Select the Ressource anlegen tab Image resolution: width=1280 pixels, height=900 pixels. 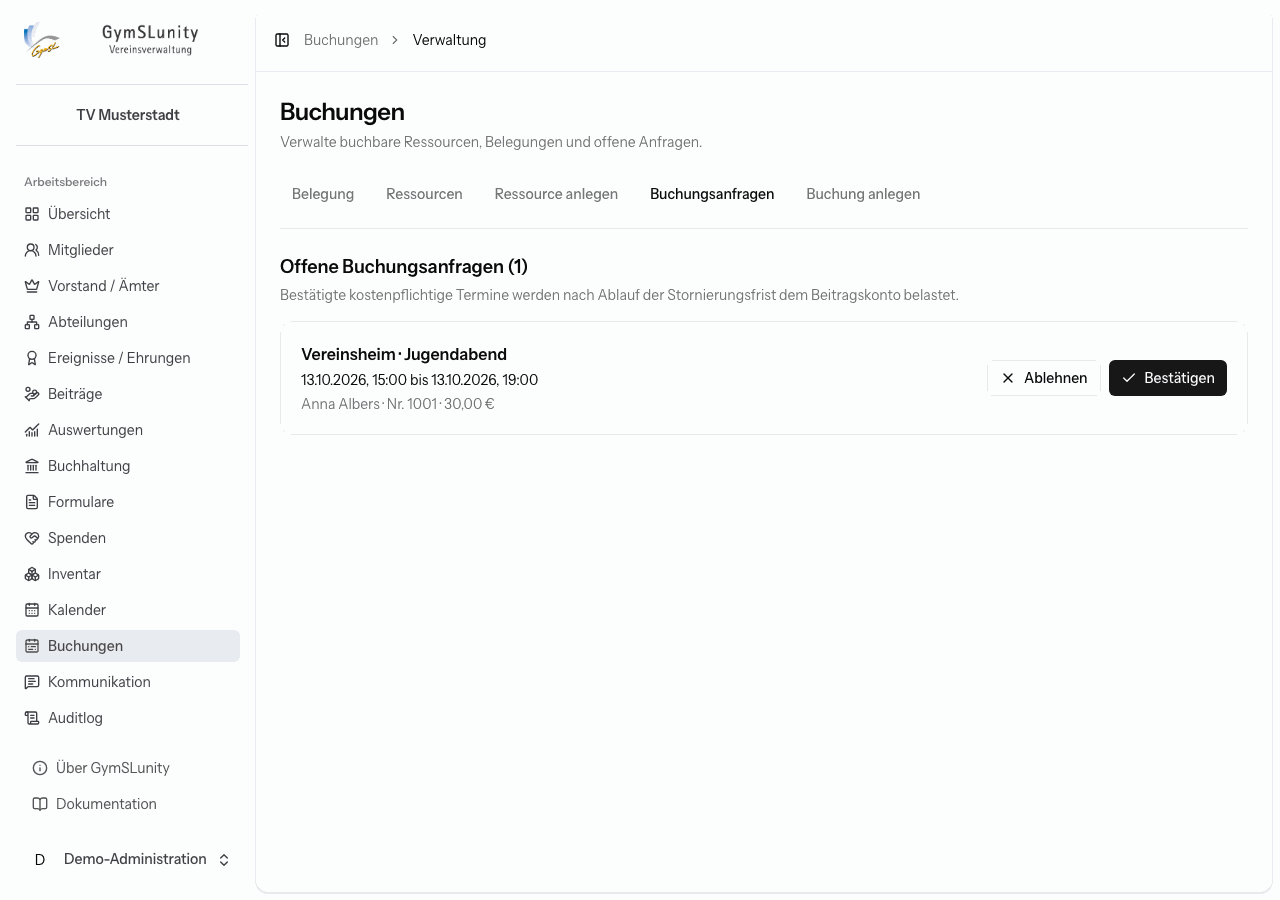click(x=556, y=194)
